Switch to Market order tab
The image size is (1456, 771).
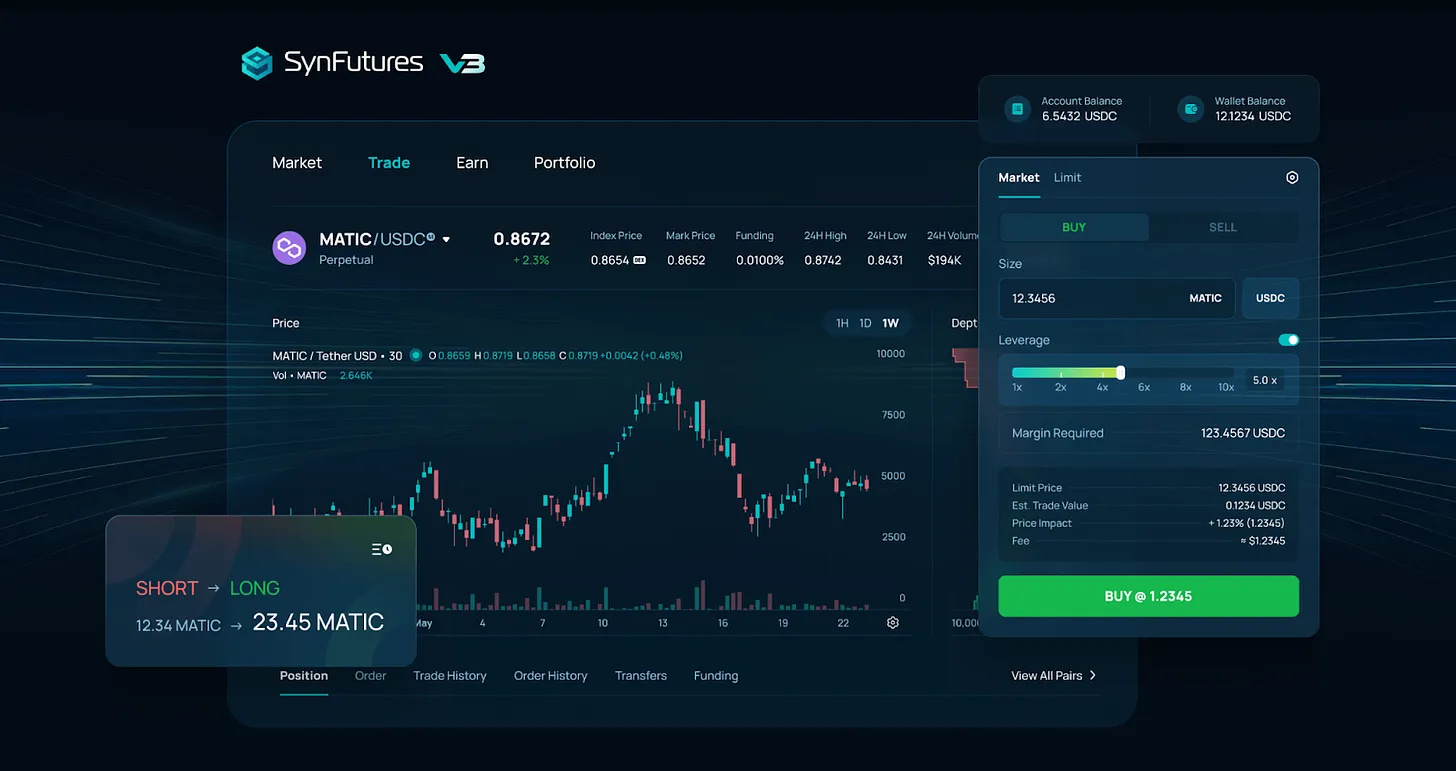(x=1019, y=177)
